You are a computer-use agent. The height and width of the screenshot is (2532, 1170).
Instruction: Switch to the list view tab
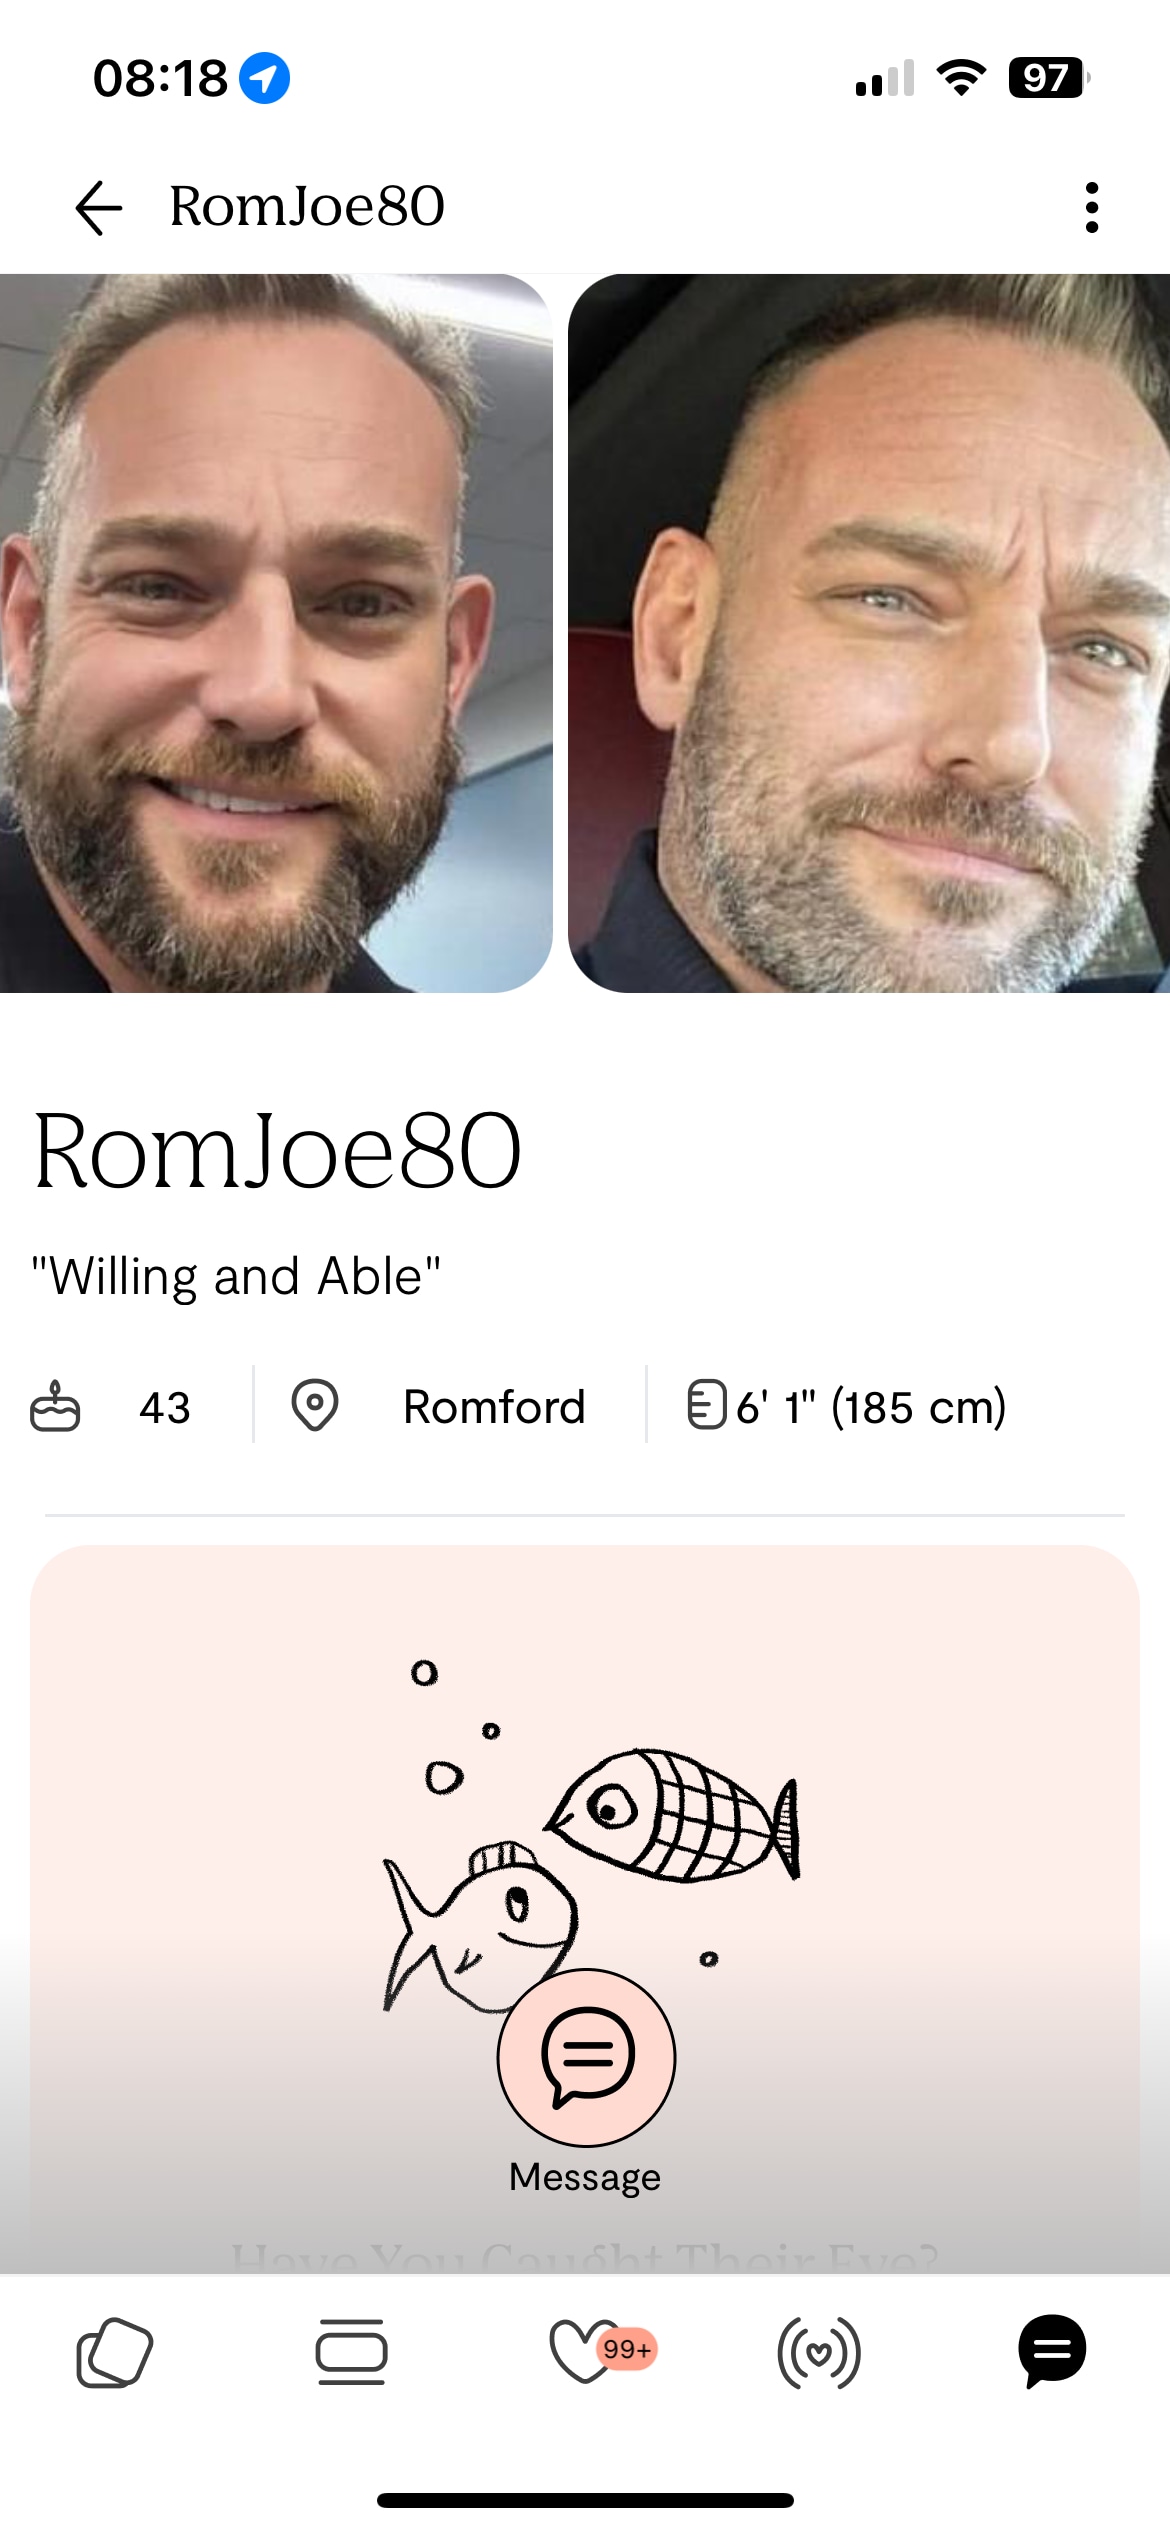[x=351, y=2352]
